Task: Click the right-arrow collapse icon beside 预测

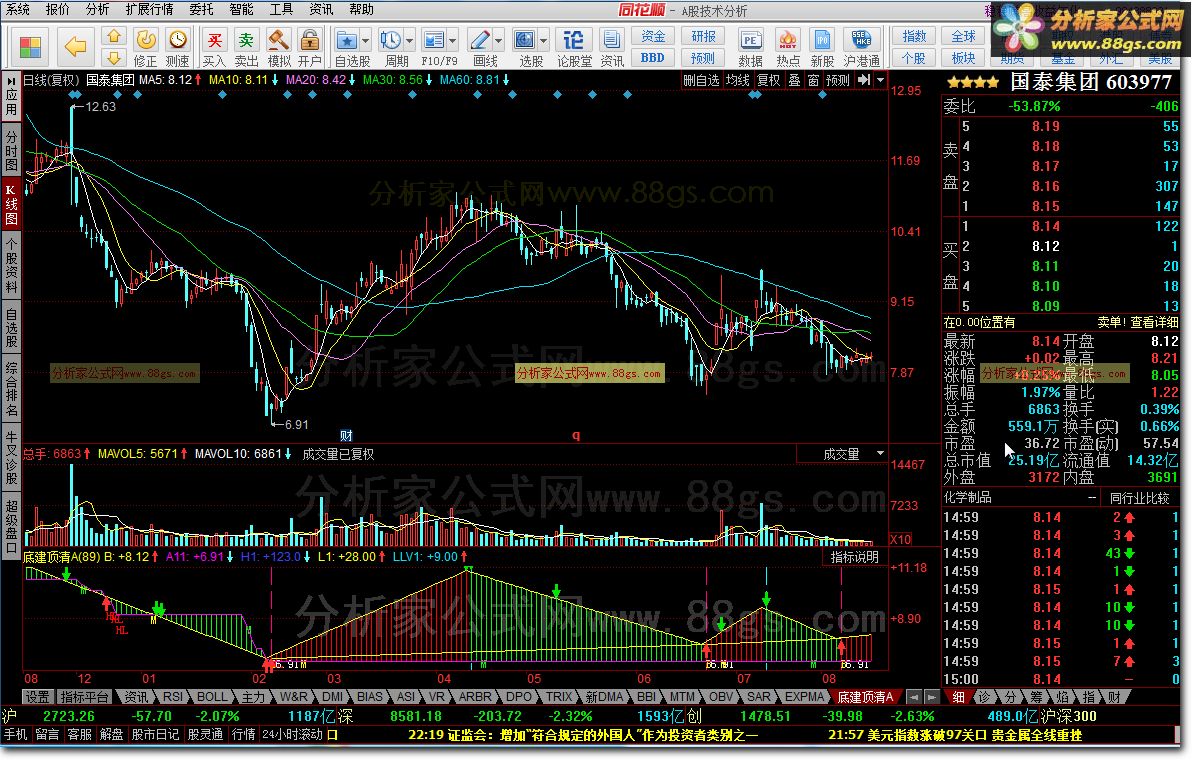Action: [x=864, y=80]
